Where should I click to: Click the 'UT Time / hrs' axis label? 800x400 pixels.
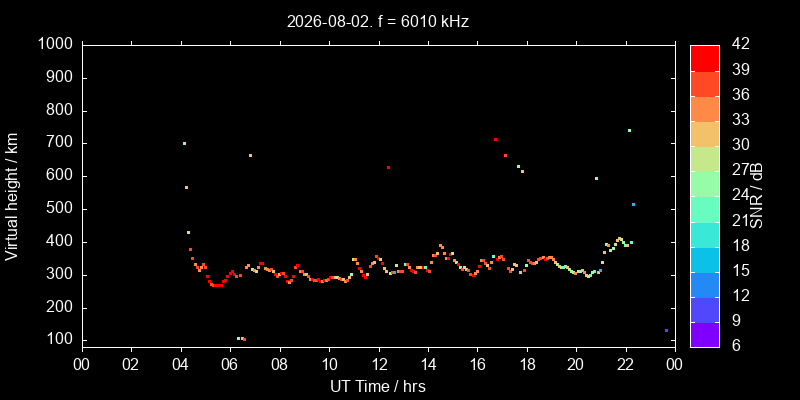tap(378, 386)
